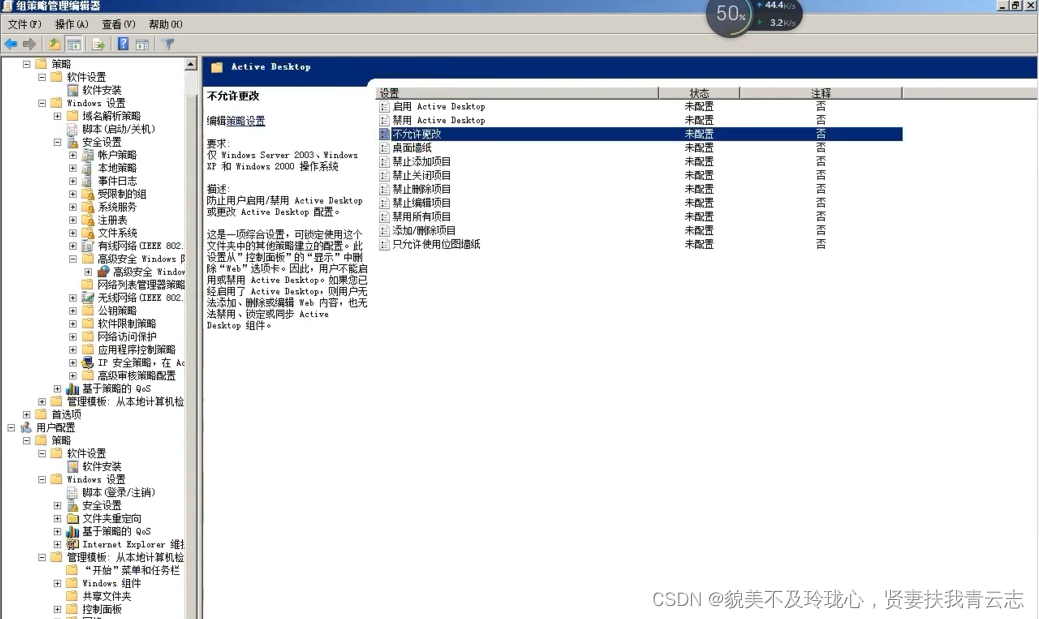
Task: Collapse the 用户配置 tree node
Action: coord(11,428)
